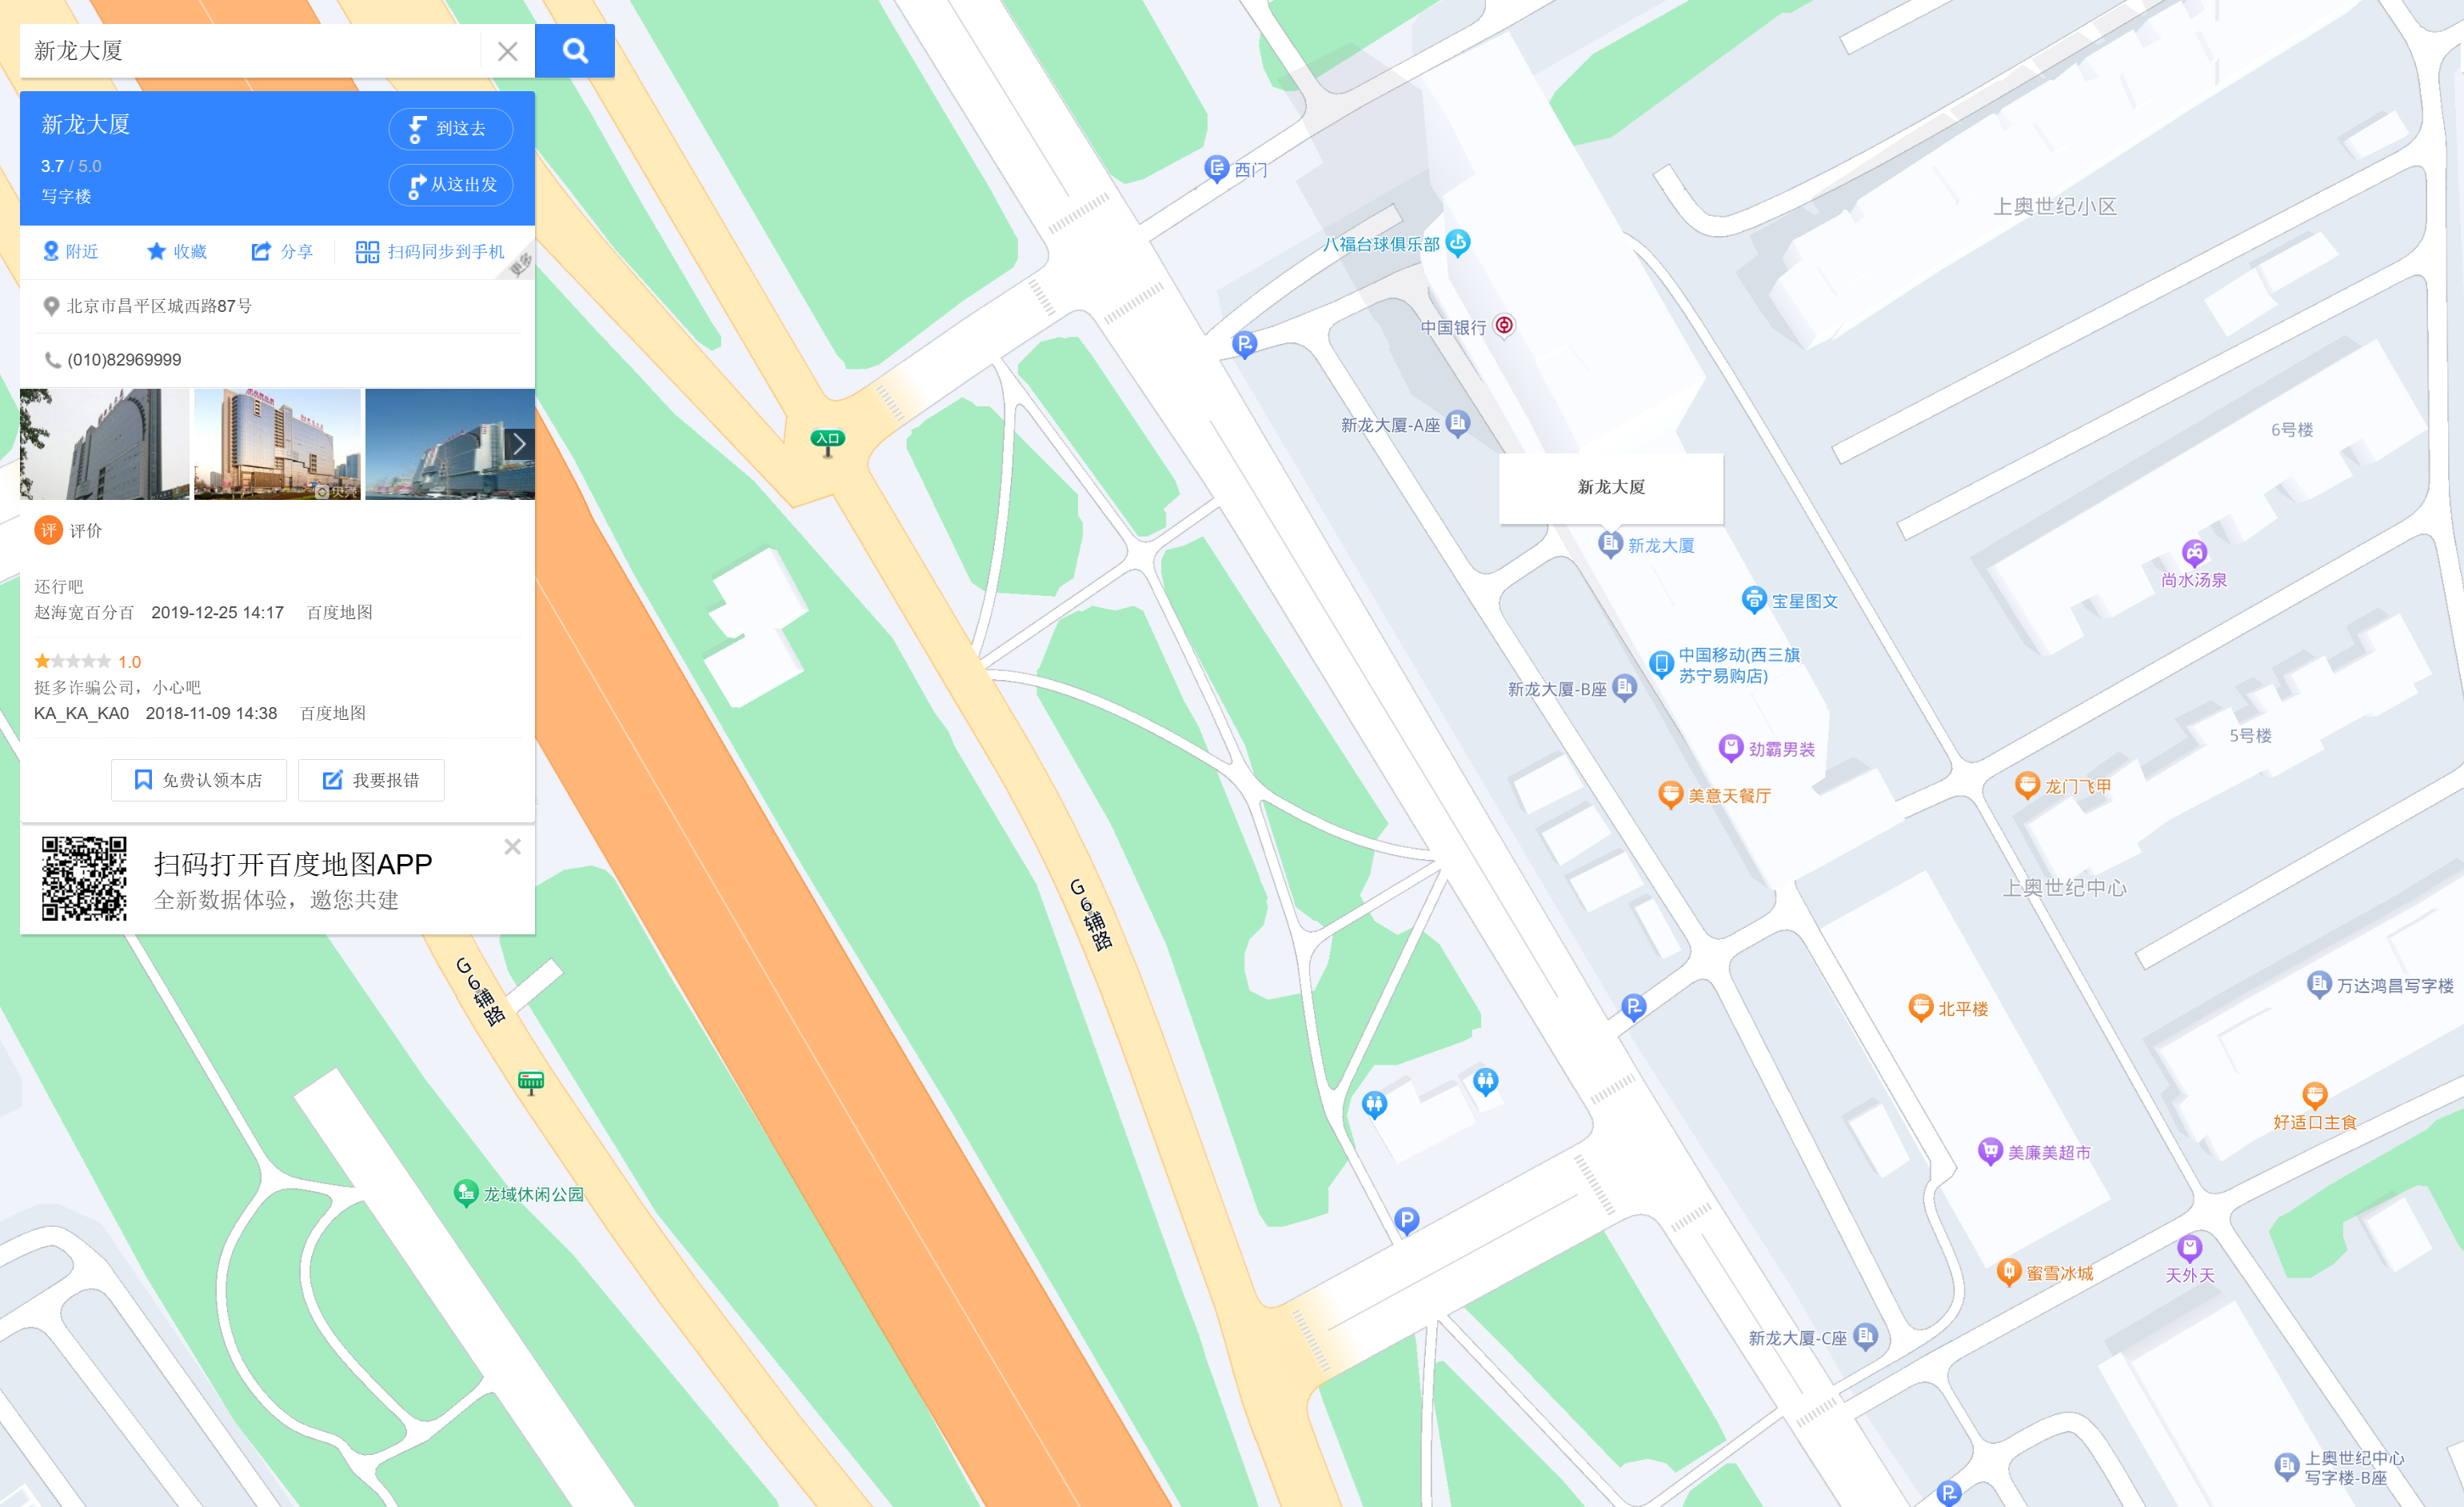Click the 到这去 directions button
This screenshot has height=1507, width=2464.
click(450, 129)
